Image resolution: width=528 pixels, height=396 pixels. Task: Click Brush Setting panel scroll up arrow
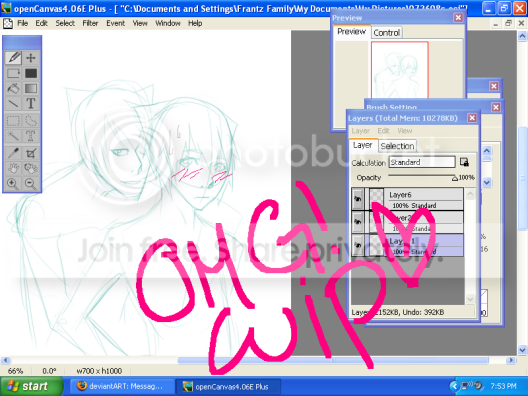click(487, 151)
